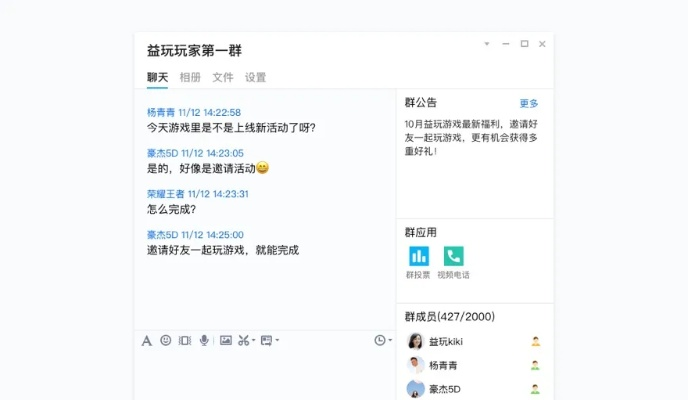Image resolution: width=688 pixels, height=400 pixels.
Task: Click the scissors screenshot tool
Action: [243, 340]
